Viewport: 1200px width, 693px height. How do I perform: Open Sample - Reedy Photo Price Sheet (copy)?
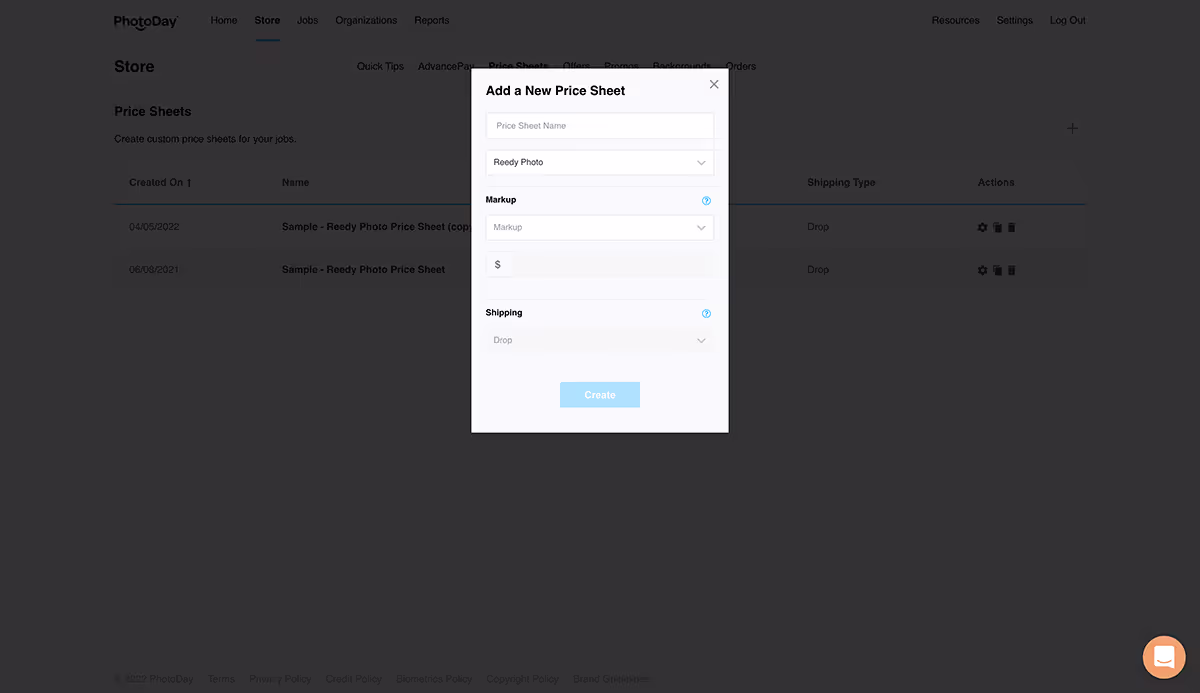coord(376,227)
